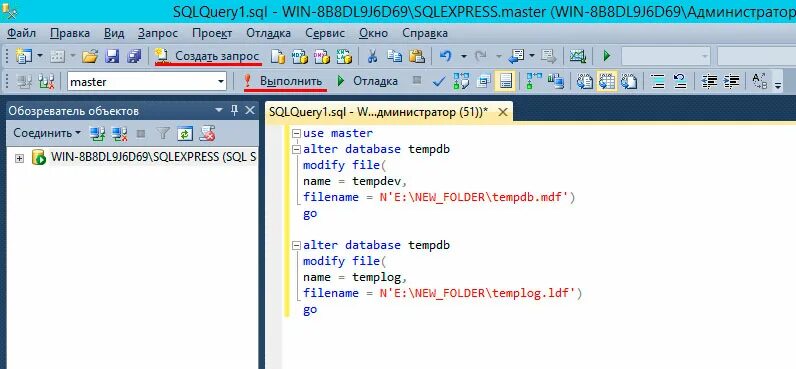The height and width of the screenshot is (369, 796).
Task: Open the Справка menu
Action: click(x=425, y=33)
